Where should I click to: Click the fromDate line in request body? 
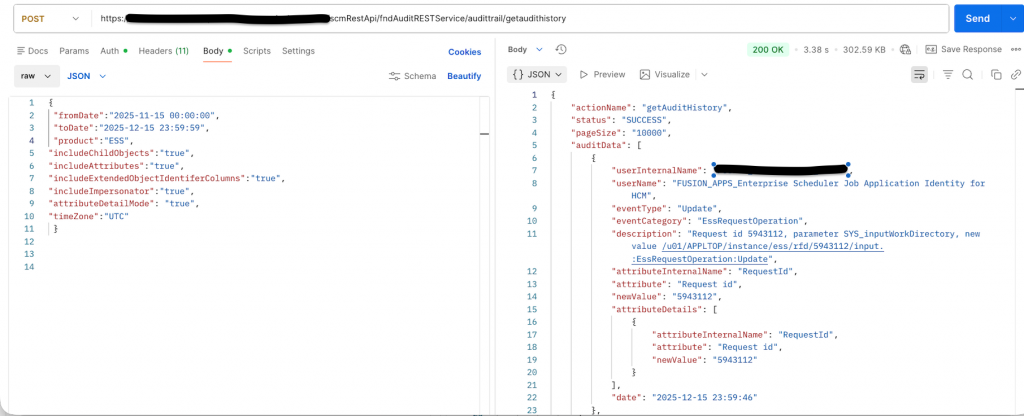coord(135,116)
